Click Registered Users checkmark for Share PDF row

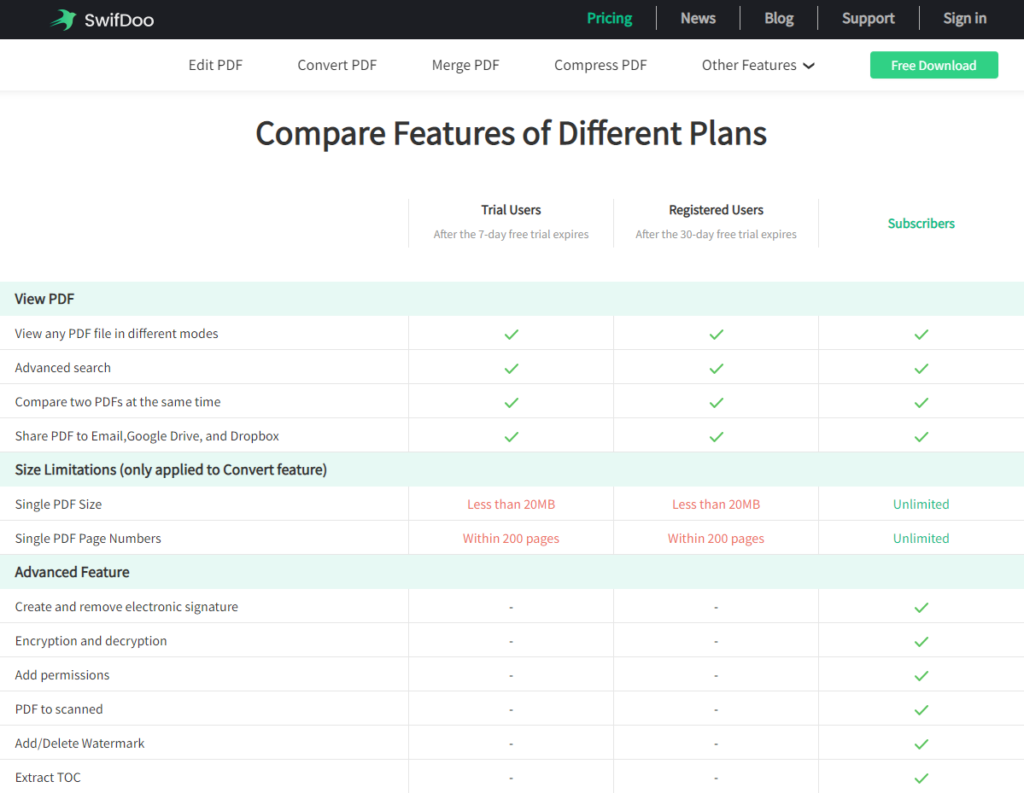(716, 436)
